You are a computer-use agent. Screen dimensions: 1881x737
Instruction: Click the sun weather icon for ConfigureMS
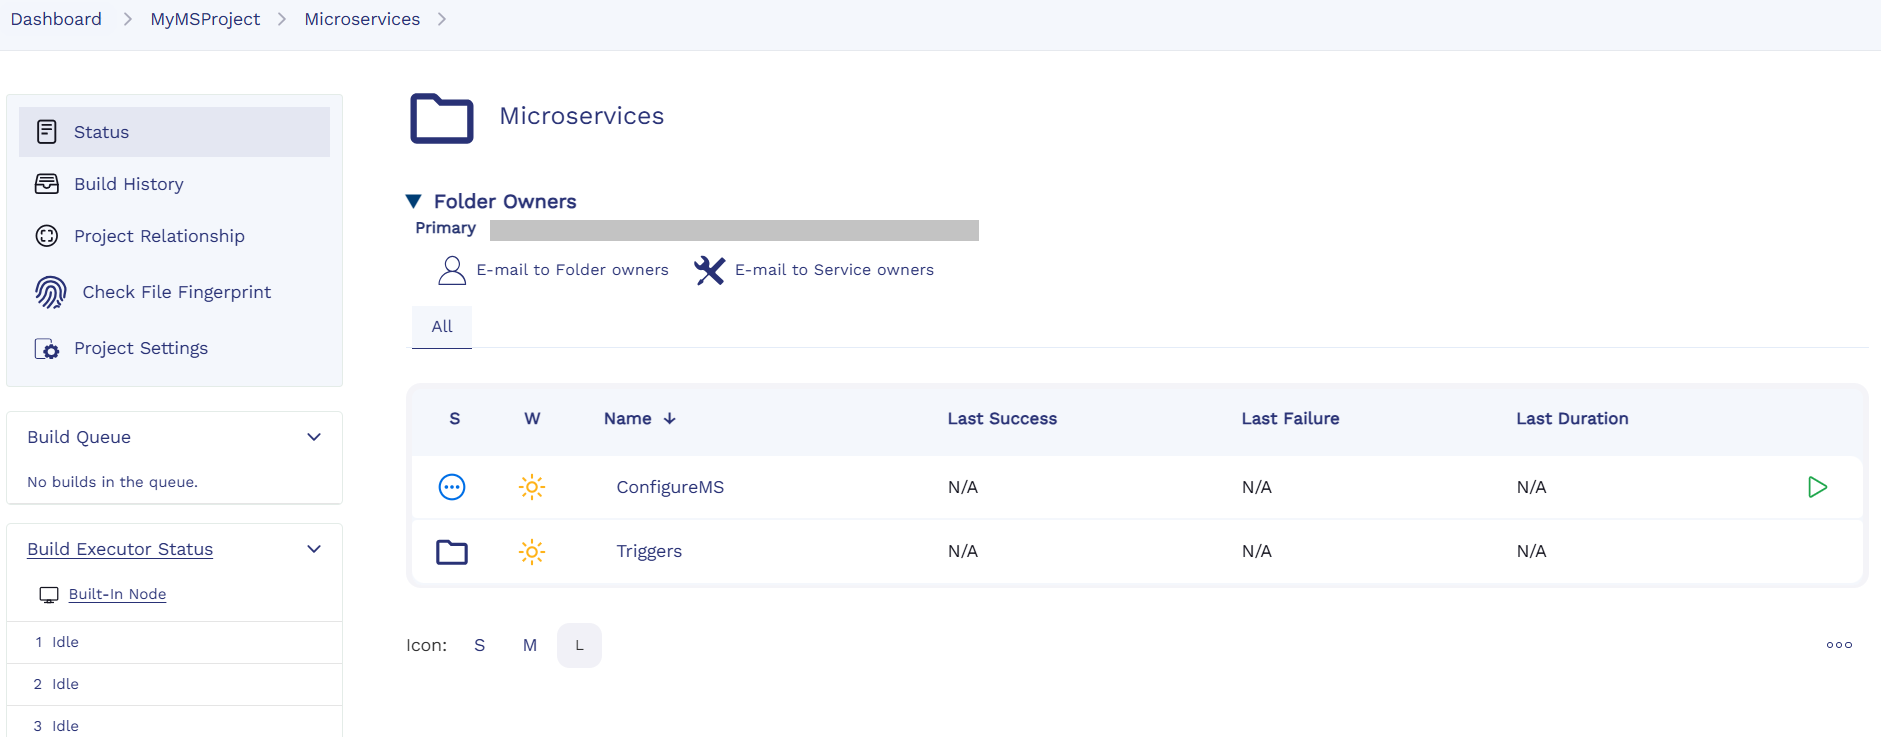[x=532, y=487]
